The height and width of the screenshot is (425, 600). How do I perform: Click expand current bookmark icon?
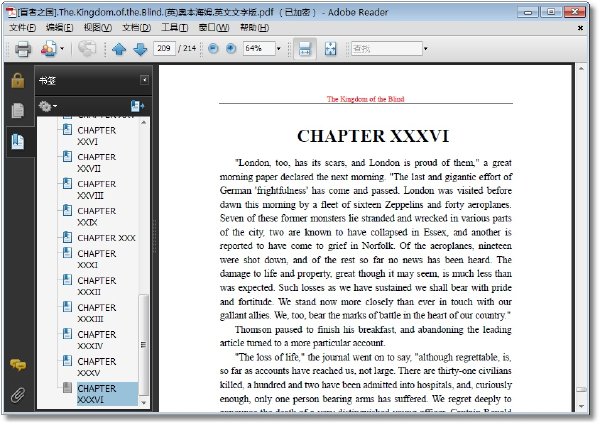coord(137,106)
